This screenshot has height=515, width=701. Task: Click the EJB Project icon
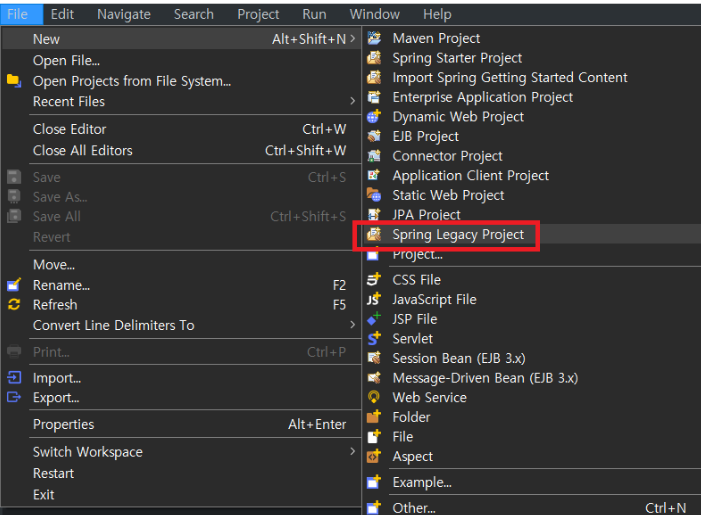374,136
